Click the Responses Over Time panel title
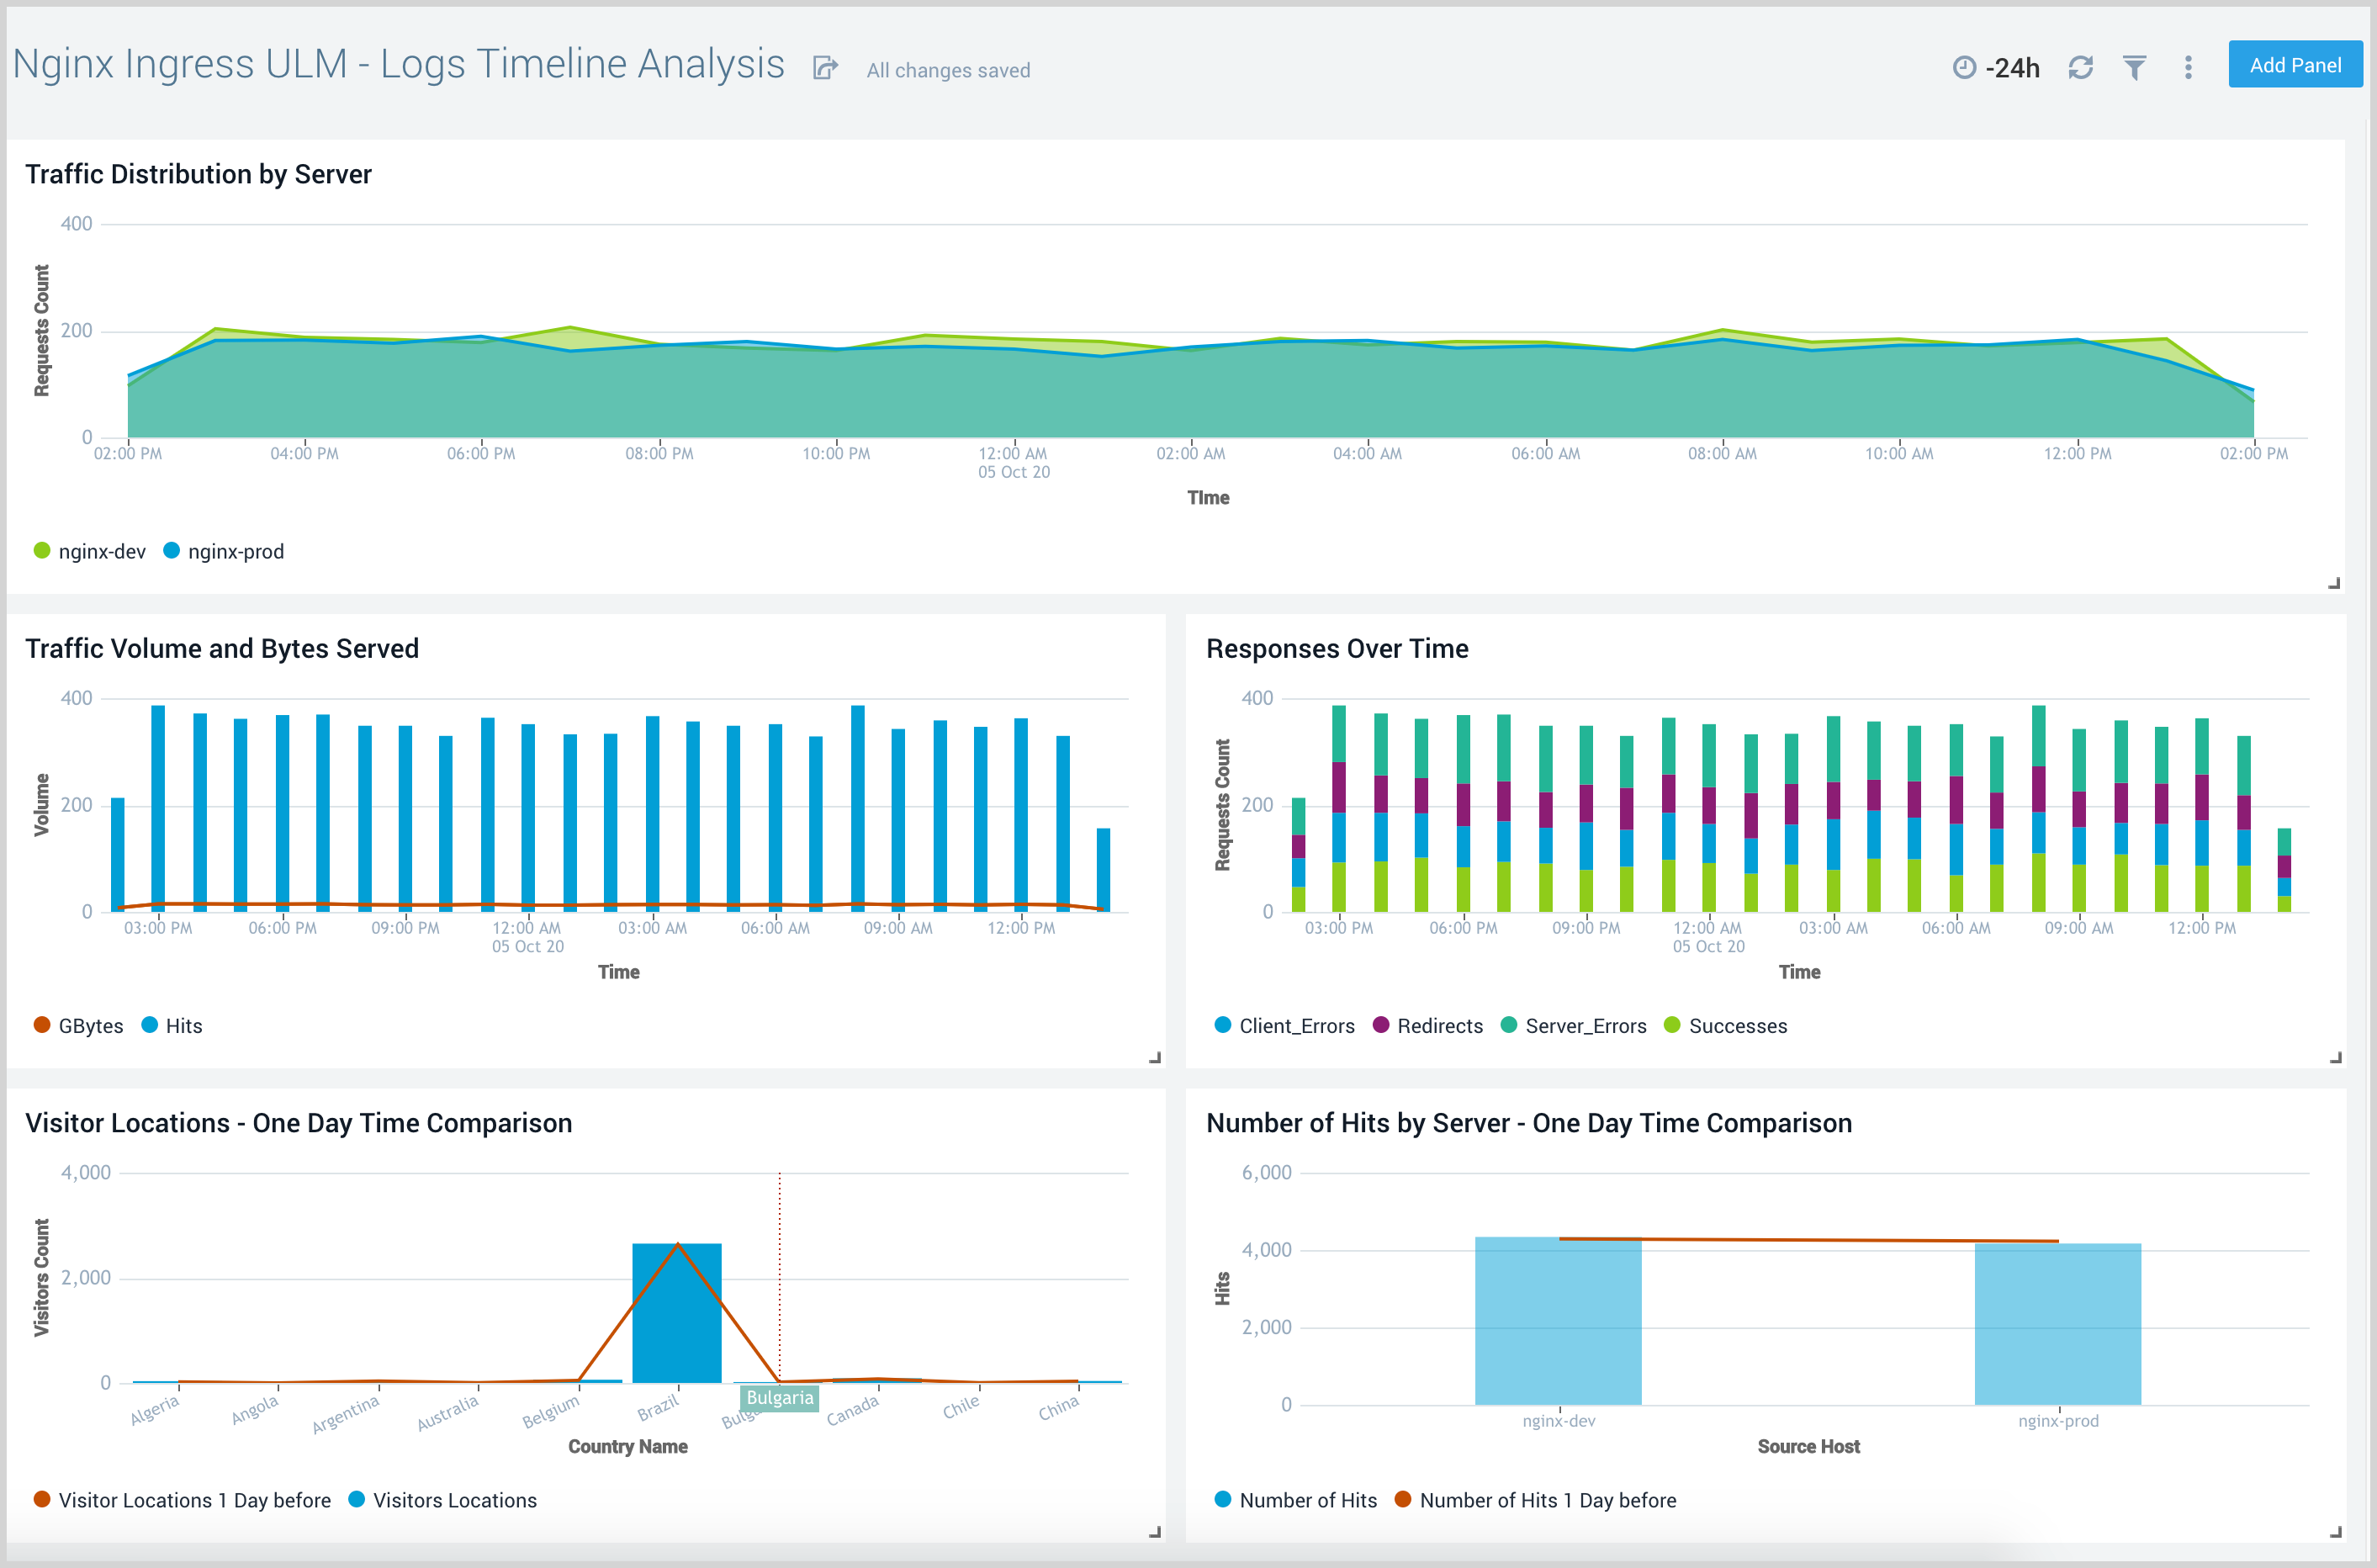 point(1337,648)
